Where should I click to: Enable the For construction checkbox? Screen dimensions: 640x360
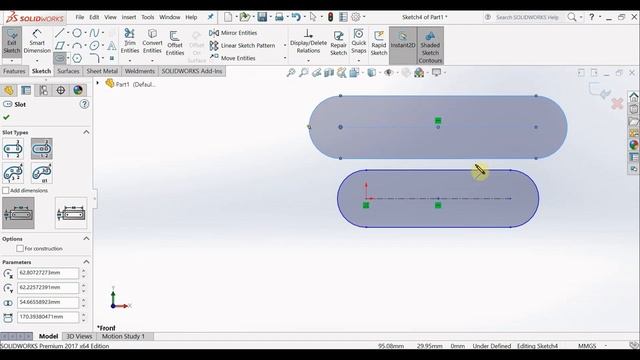[x=20, y=248]
